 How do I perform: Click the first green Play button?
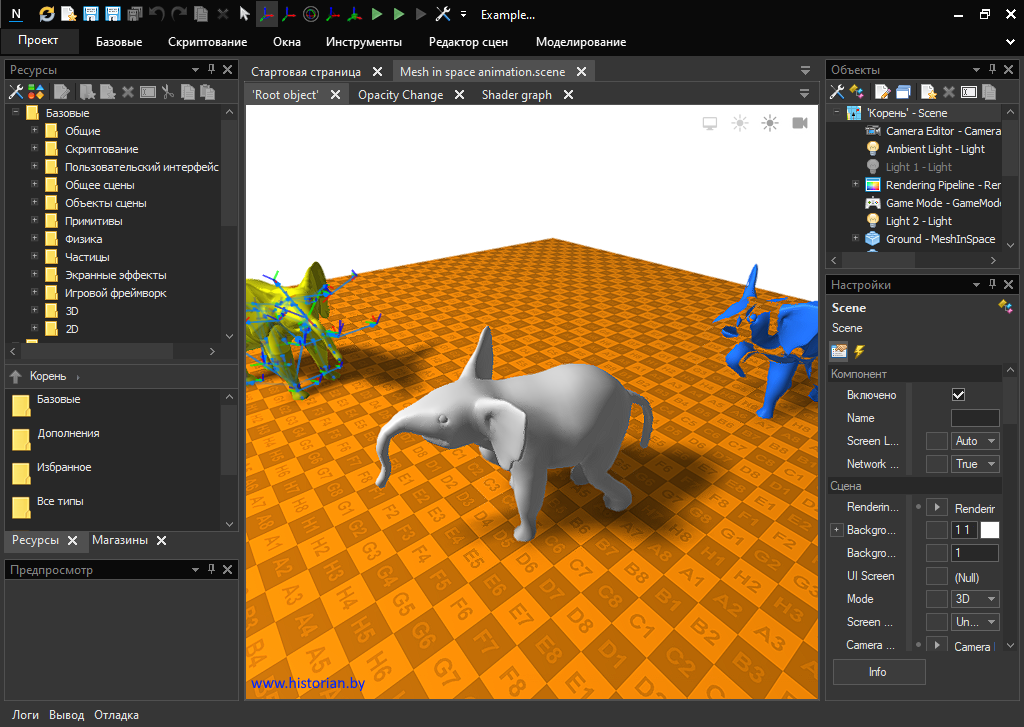click(x=377, y=14)
